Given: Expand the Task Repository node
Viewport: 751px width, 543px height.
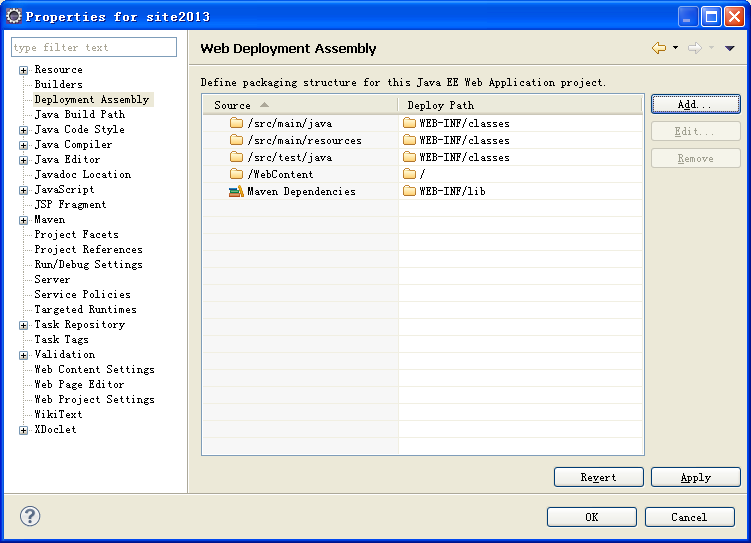Looking at the screenshot, I should (23, 325).
